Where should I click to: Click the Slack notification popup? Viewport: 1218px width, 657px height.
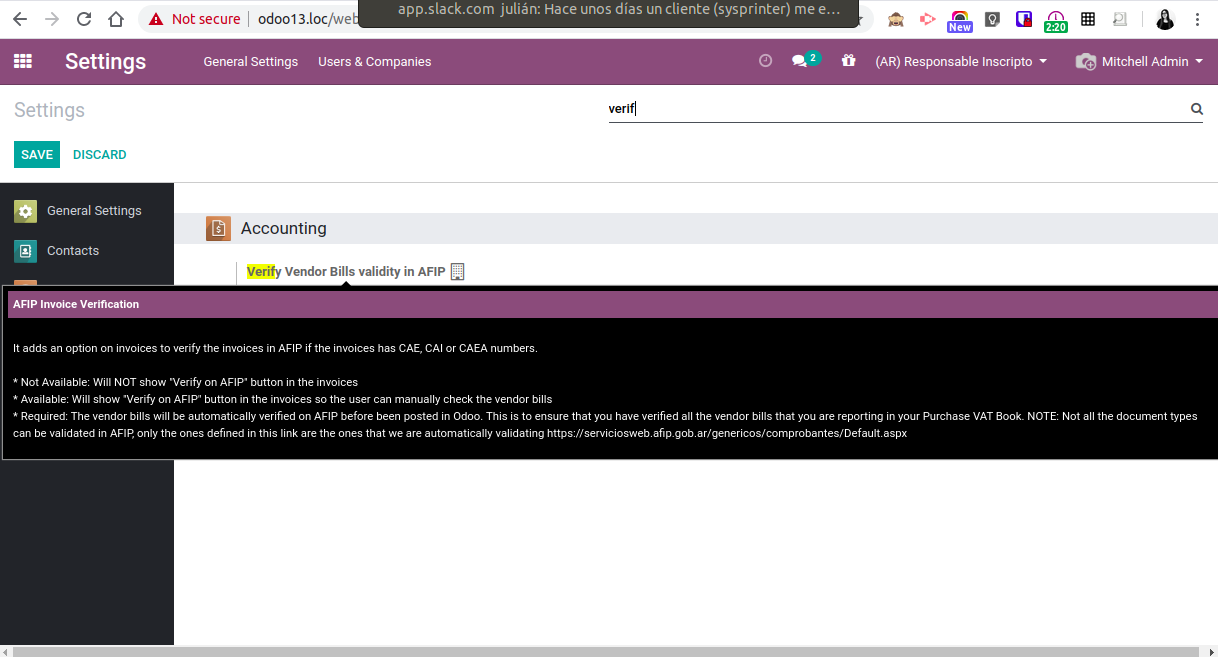click(608, 13)
